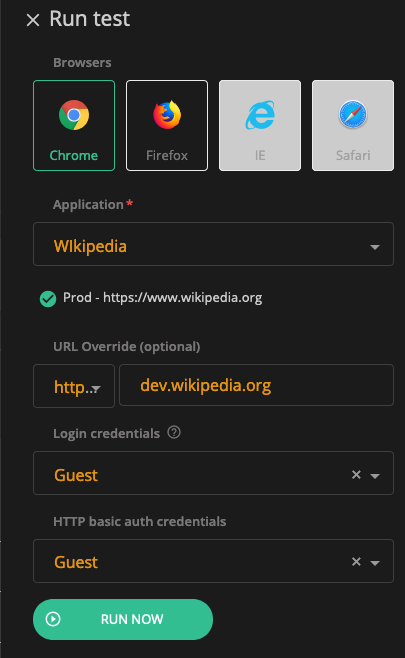Image resolution: width=405 pixels, height=658 pixels.
Task: Select the IE browser tile
Action: click(260, 125)
